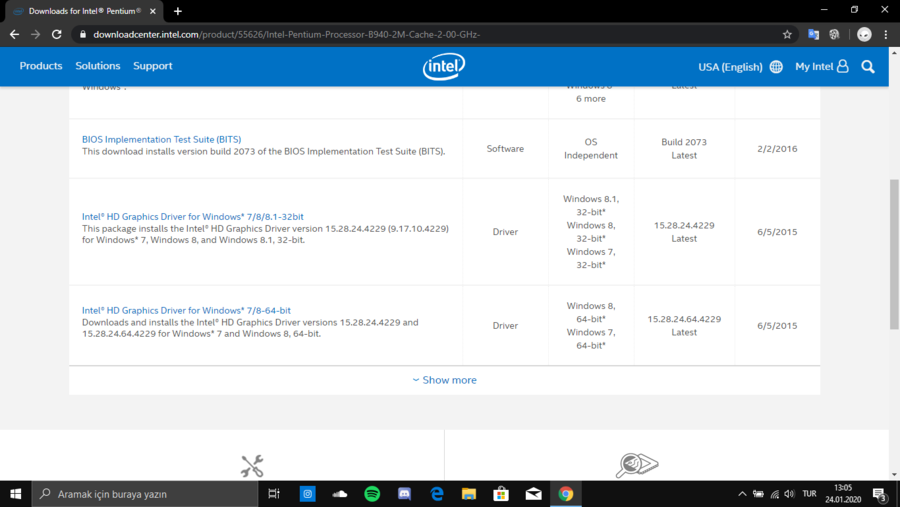Click the magnifier support icon at bottom
The width and height of the screenshot is (900, 507).
(x=637, y=465)
